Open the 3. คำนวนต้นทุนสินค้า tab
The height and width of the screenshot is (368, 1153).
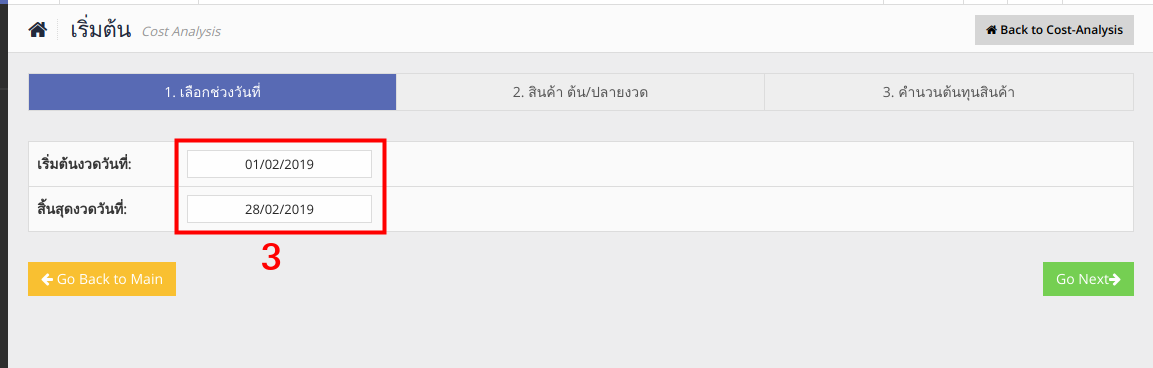point(949,92)
